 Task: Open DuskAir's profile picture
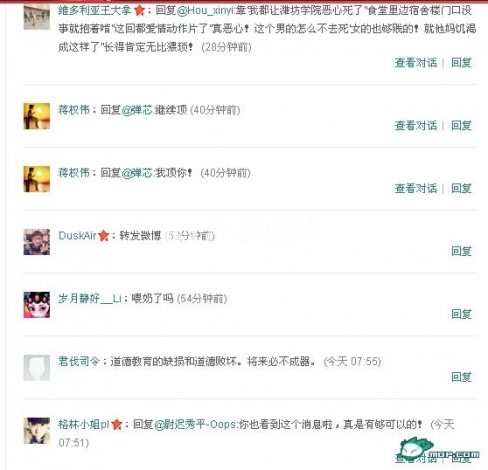(x=37, y=242)
